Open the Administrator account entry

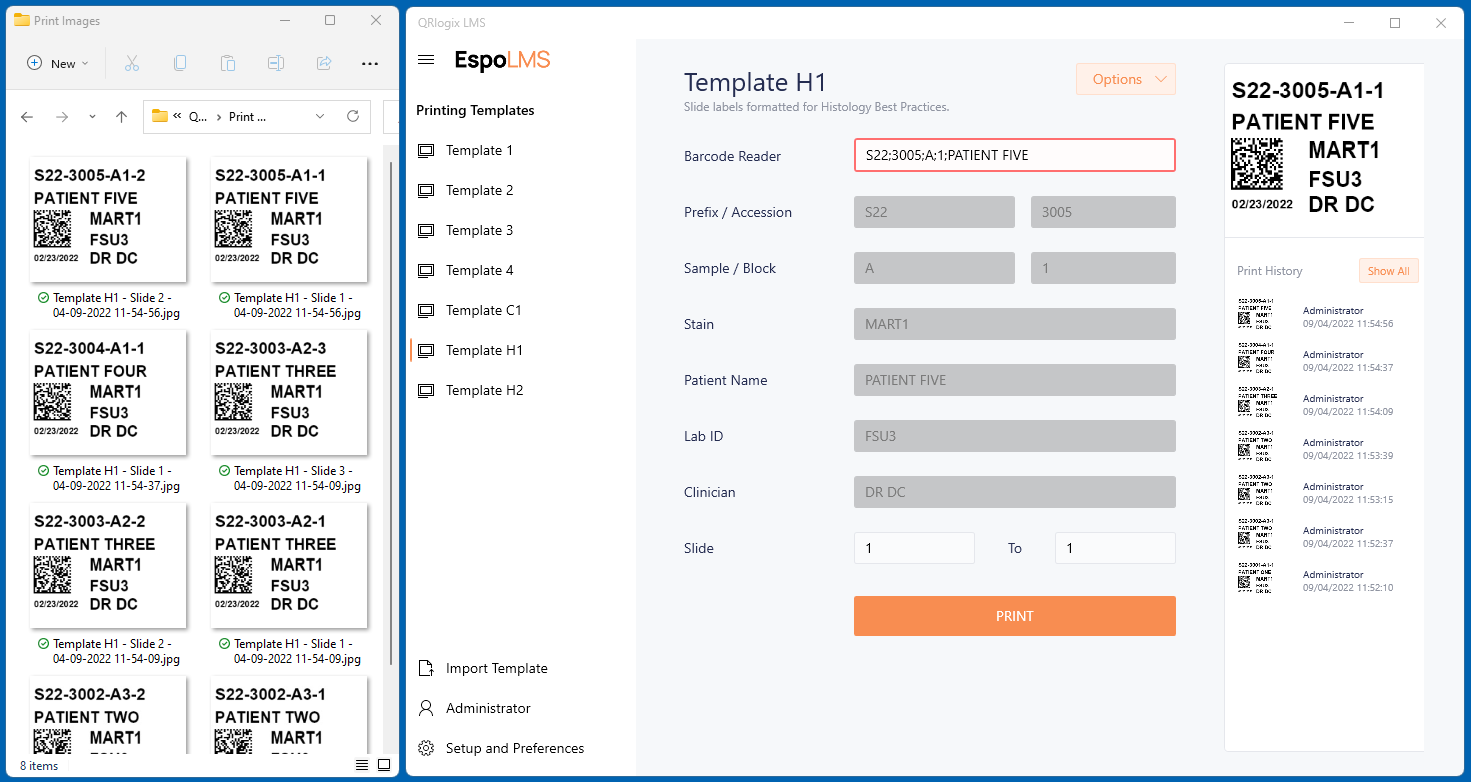[x=488, y=708]
